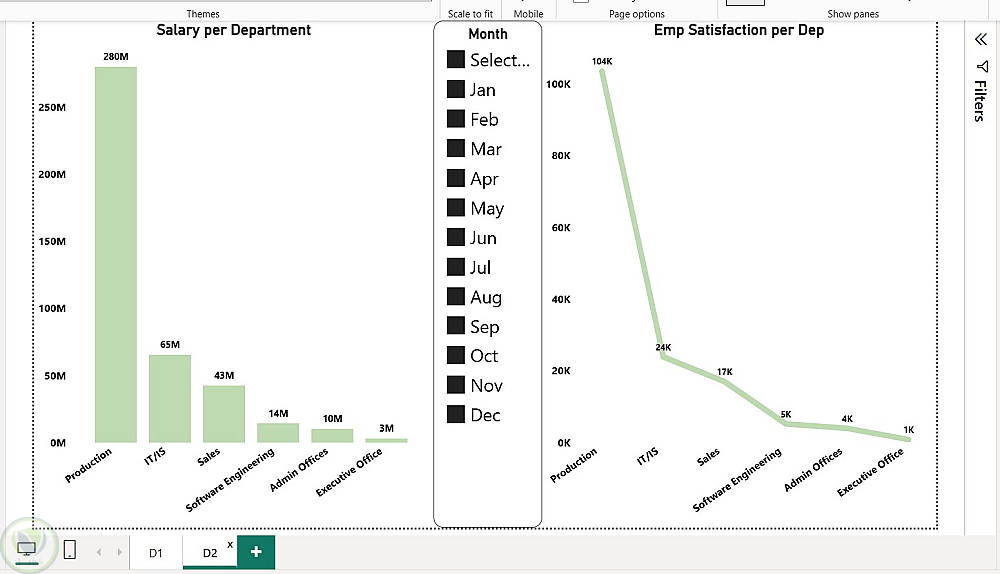This screenshot has width=1000, height=574.
Task: Close the D2 page tab
Action: pos(230,544)
